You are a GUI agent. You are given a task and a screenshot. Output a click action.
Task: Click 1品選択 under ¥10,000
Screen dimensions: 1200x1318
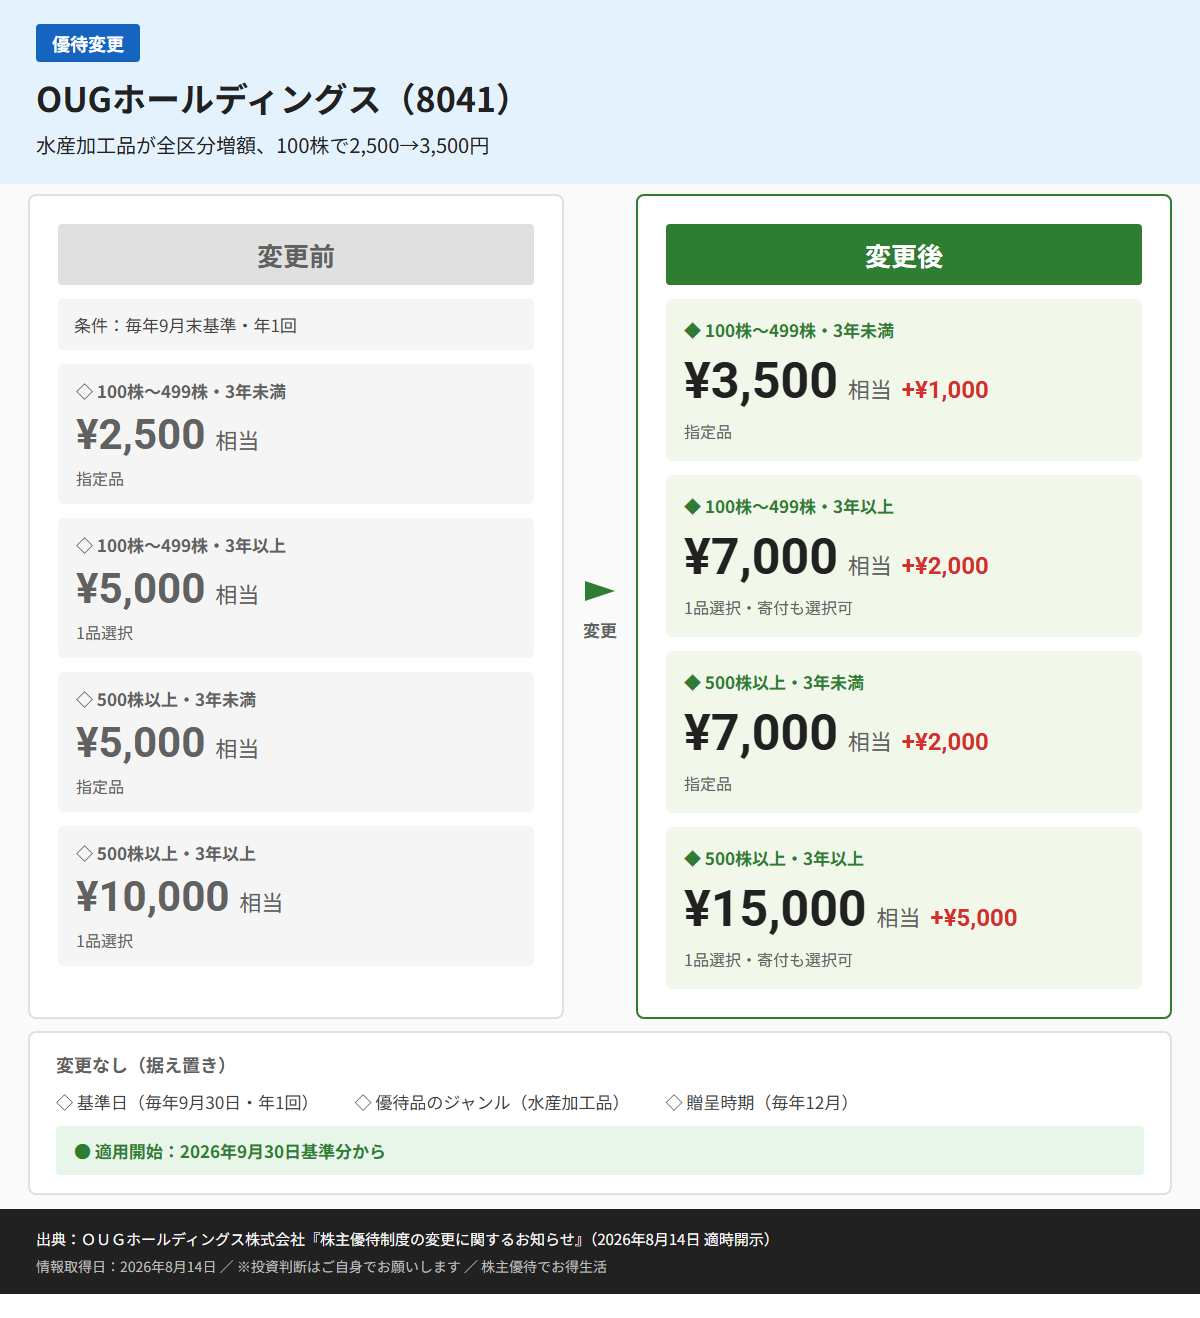point(105,941)
